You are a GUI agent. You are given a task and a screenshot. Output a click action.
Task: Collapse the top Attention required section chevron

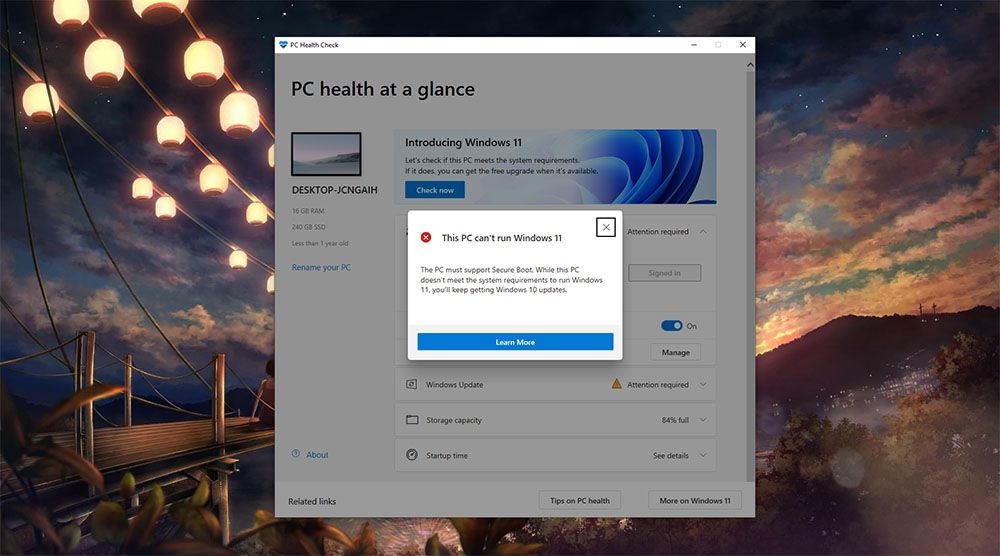(x=703, y=231)
